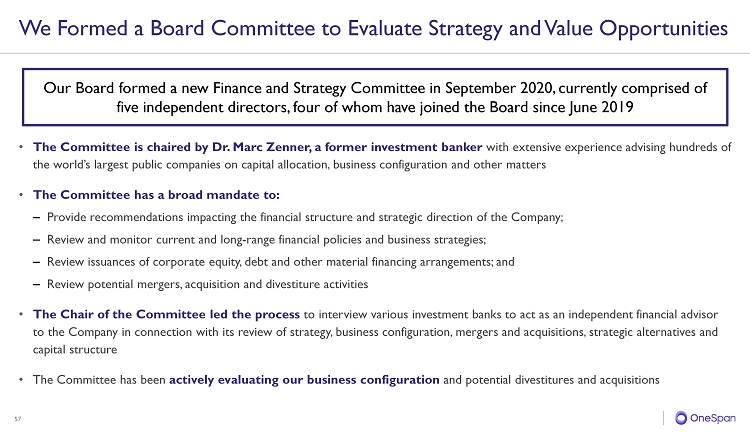
Task: Click the OneSpan brand name text
Action: point(713,418)
